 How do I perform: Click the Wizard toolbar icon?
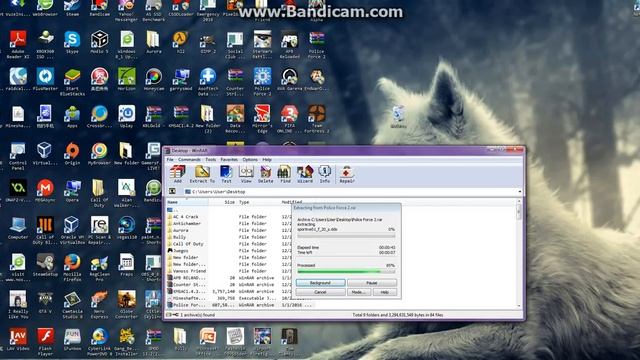pos(305,174)
